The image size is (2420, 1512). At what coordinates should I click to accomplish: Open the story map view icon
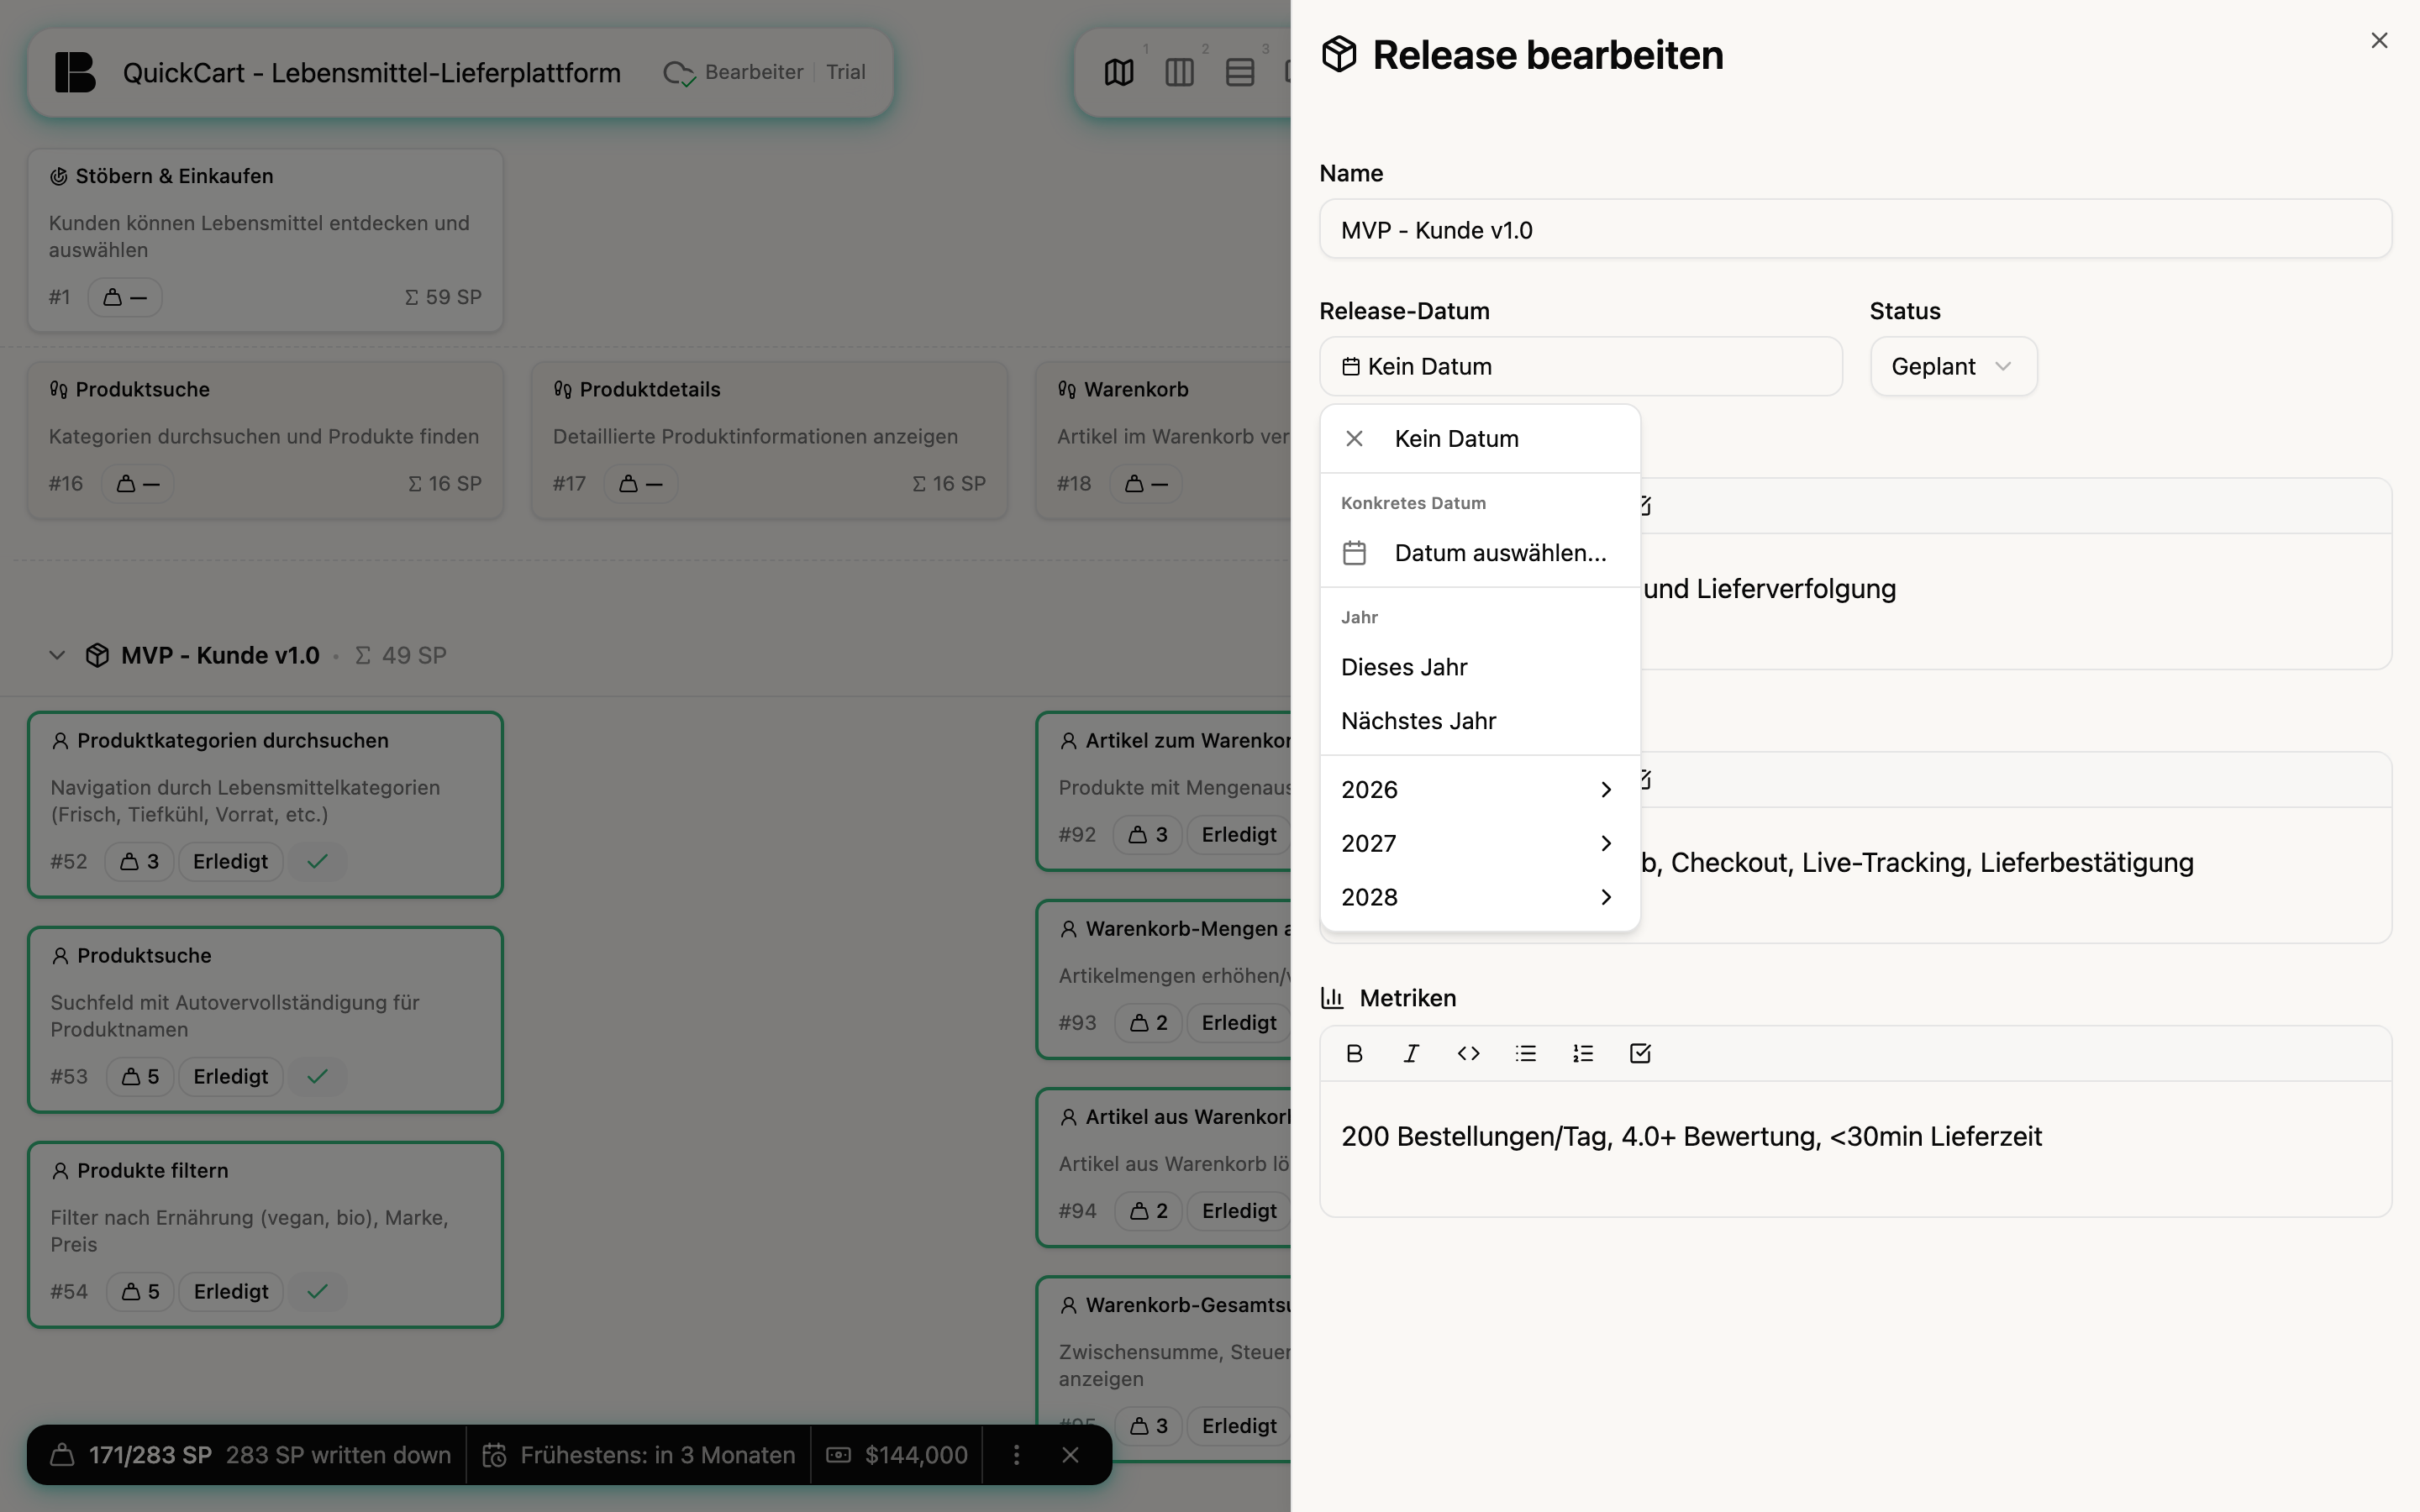[1119, 73]
